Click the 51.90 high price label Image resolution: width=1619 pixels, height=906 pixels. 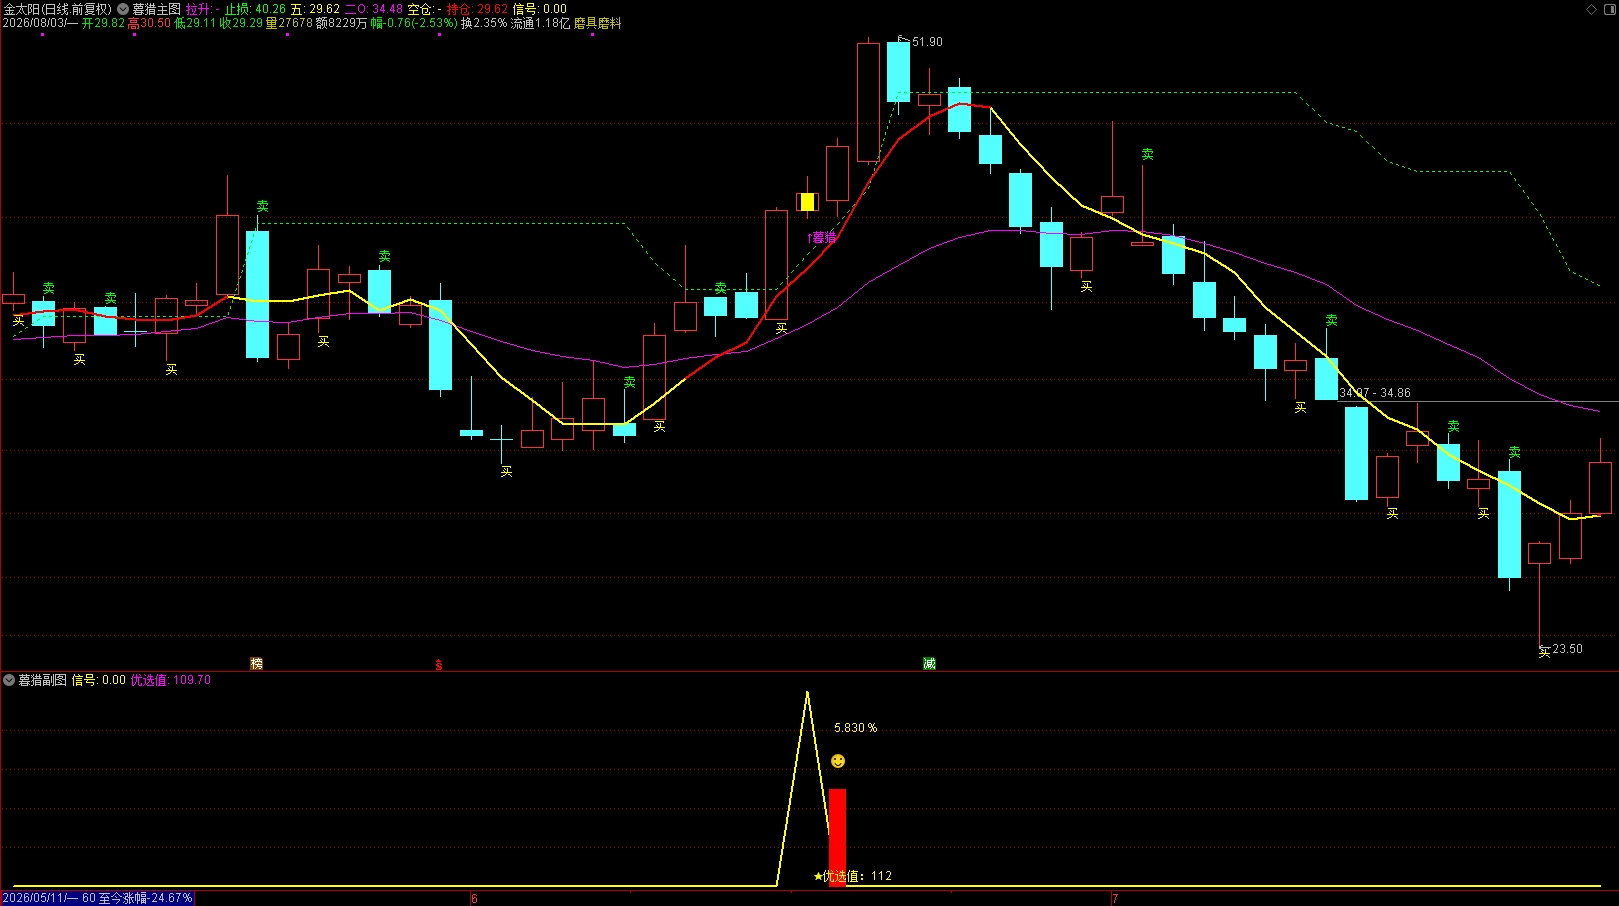927,42
